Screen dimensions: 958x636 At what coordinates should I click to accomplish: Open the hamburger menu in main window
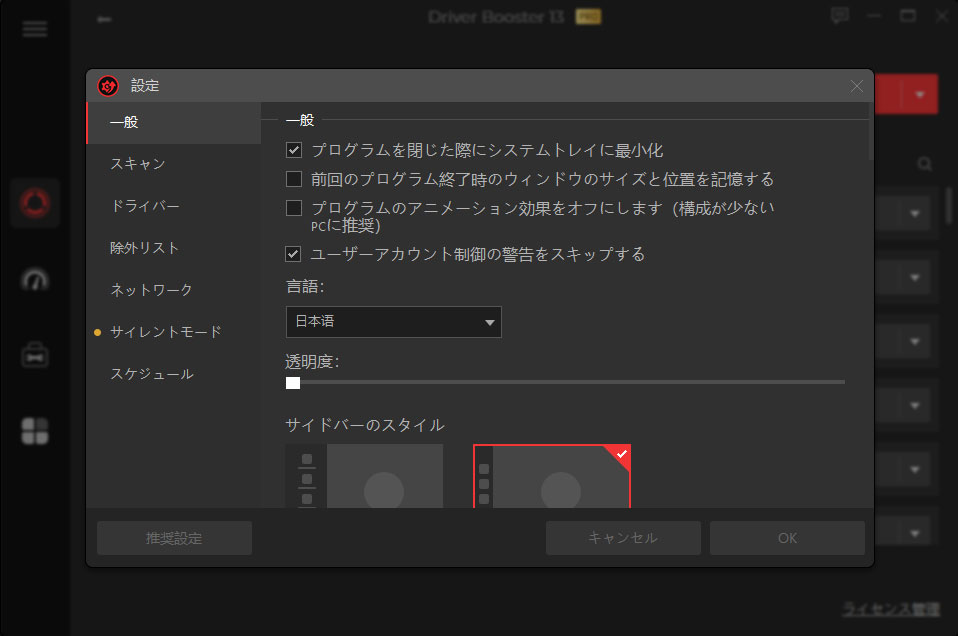[x=35, y=29]
